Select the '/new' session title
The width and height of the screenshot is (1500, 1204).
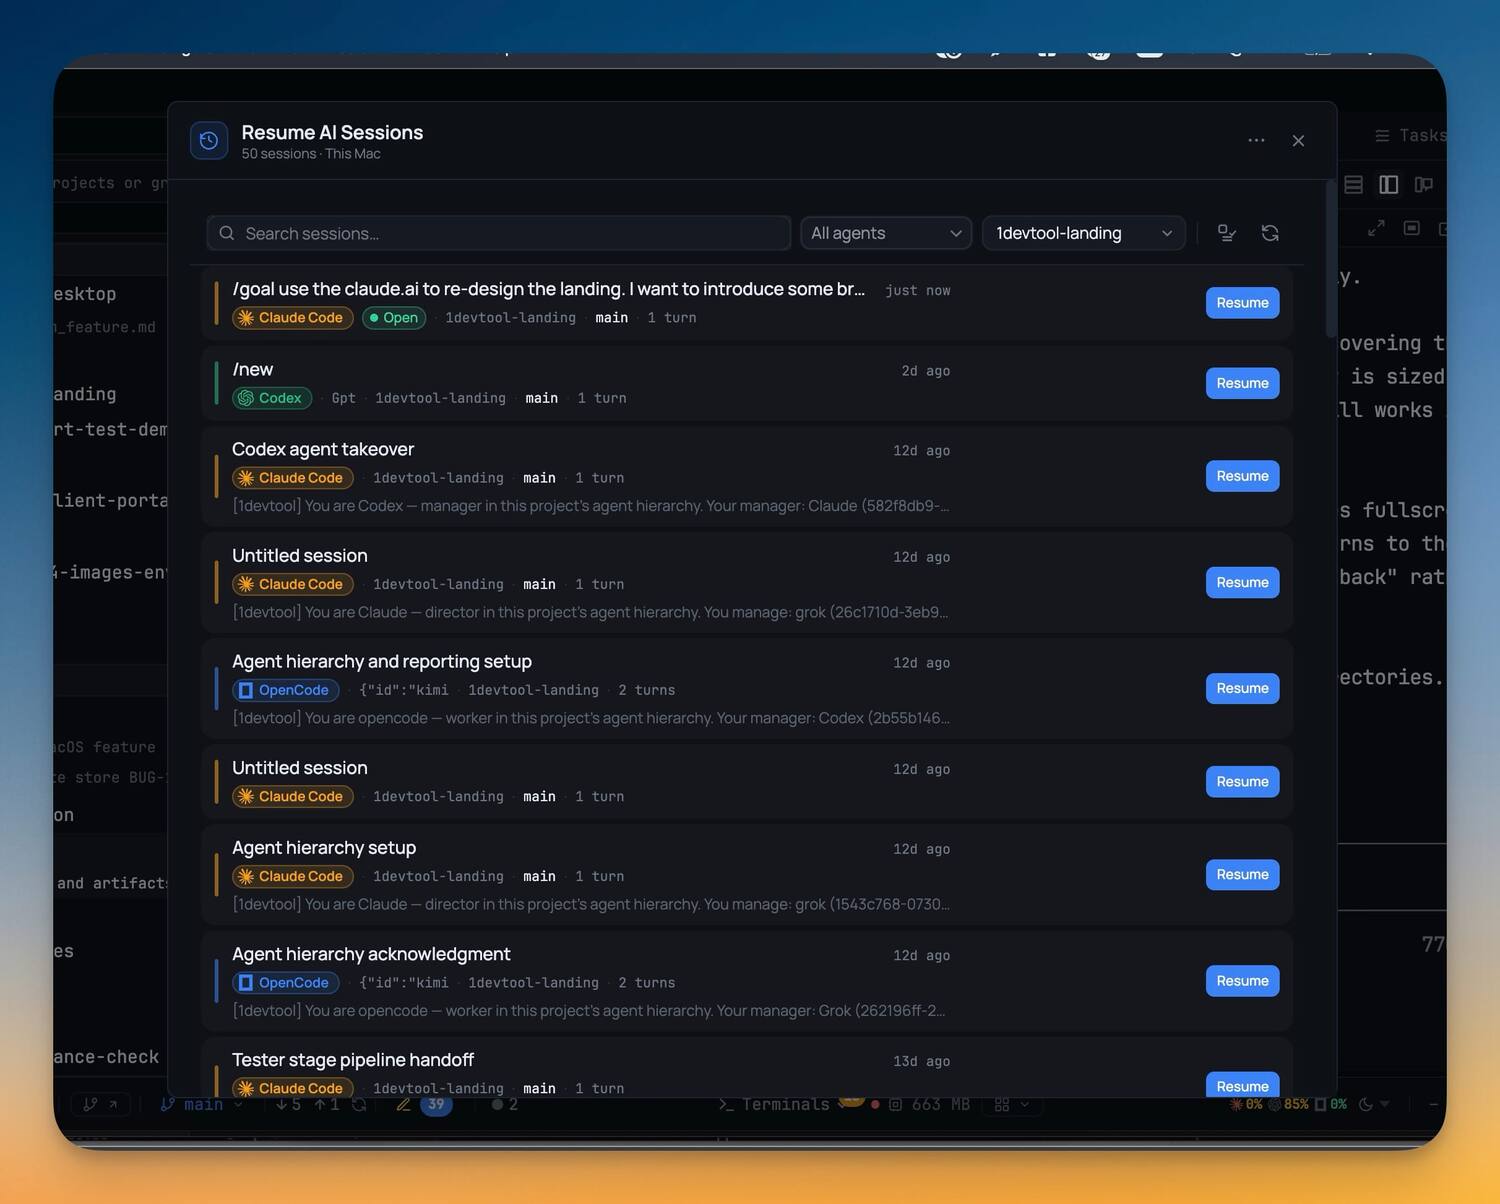(x=253, y=370)
